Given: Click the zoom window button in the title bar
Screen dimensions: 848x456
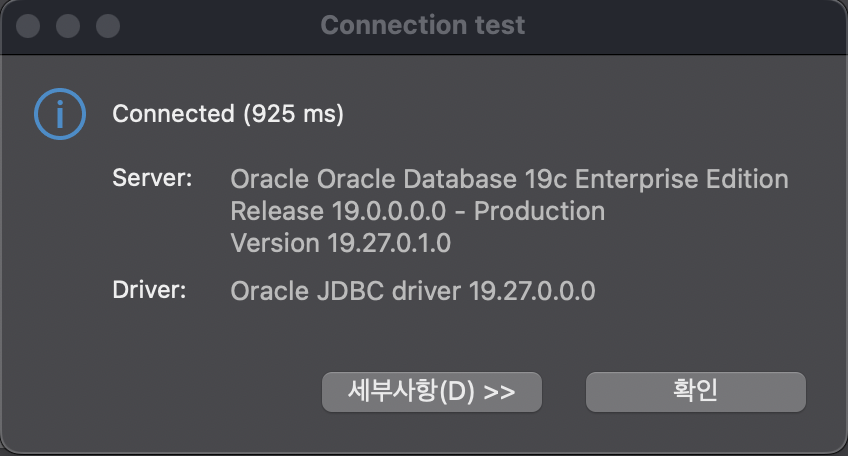Looking at the screenshot, I should (108, 26).
